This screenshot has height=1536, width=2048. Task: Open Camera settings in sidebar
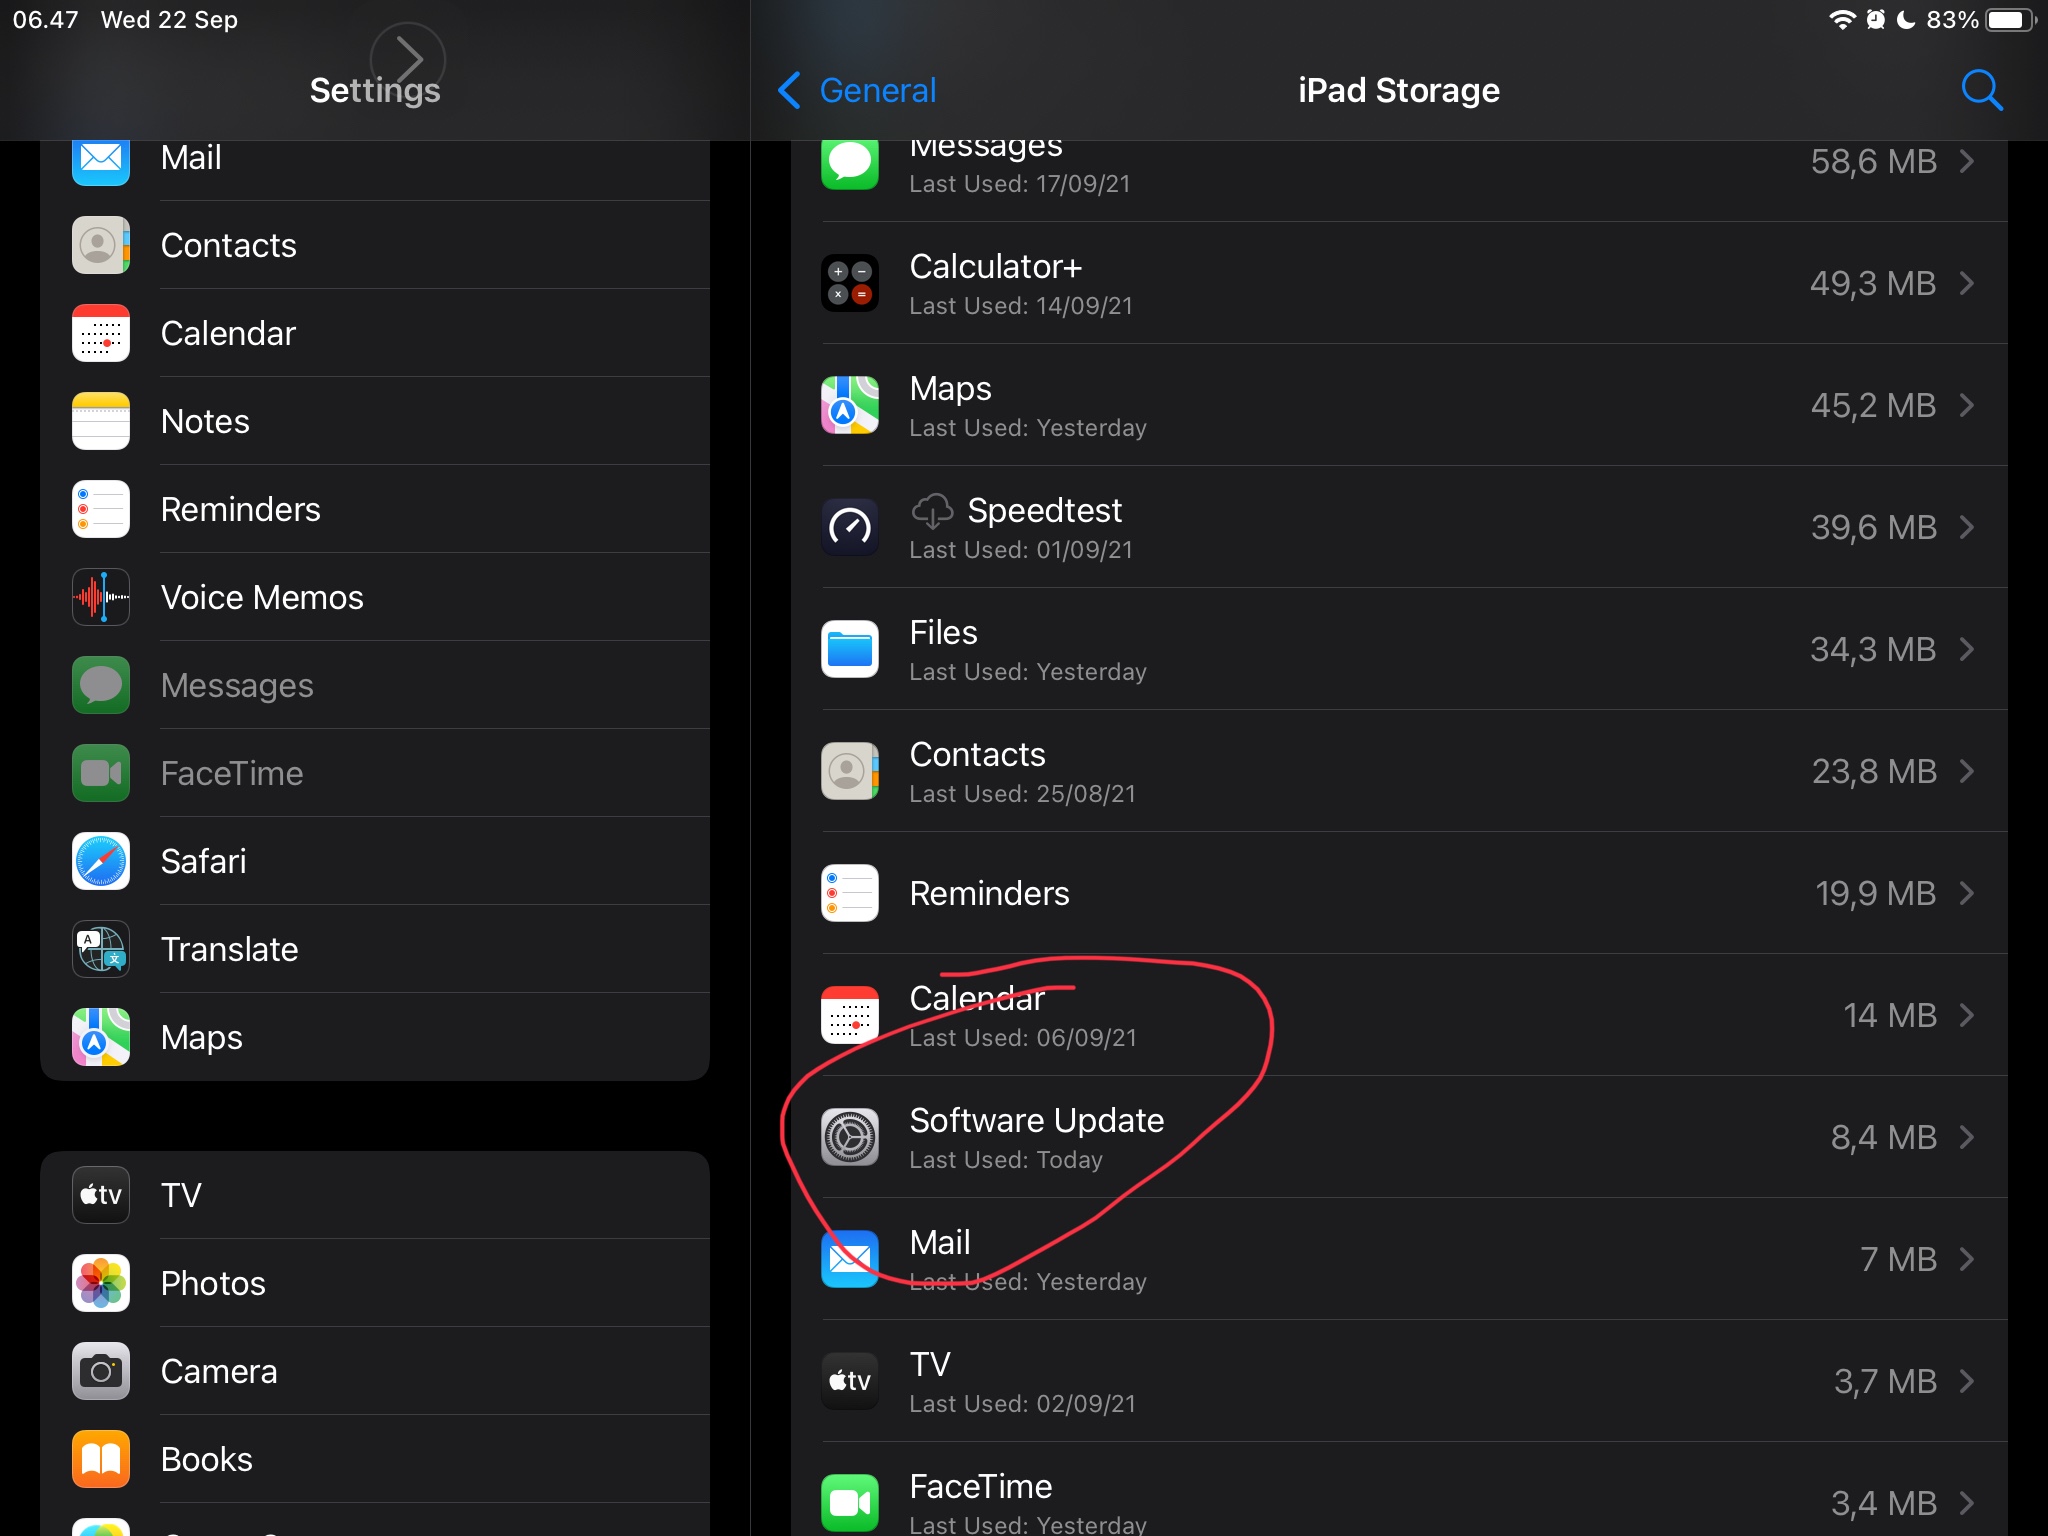coord(219,1371)
